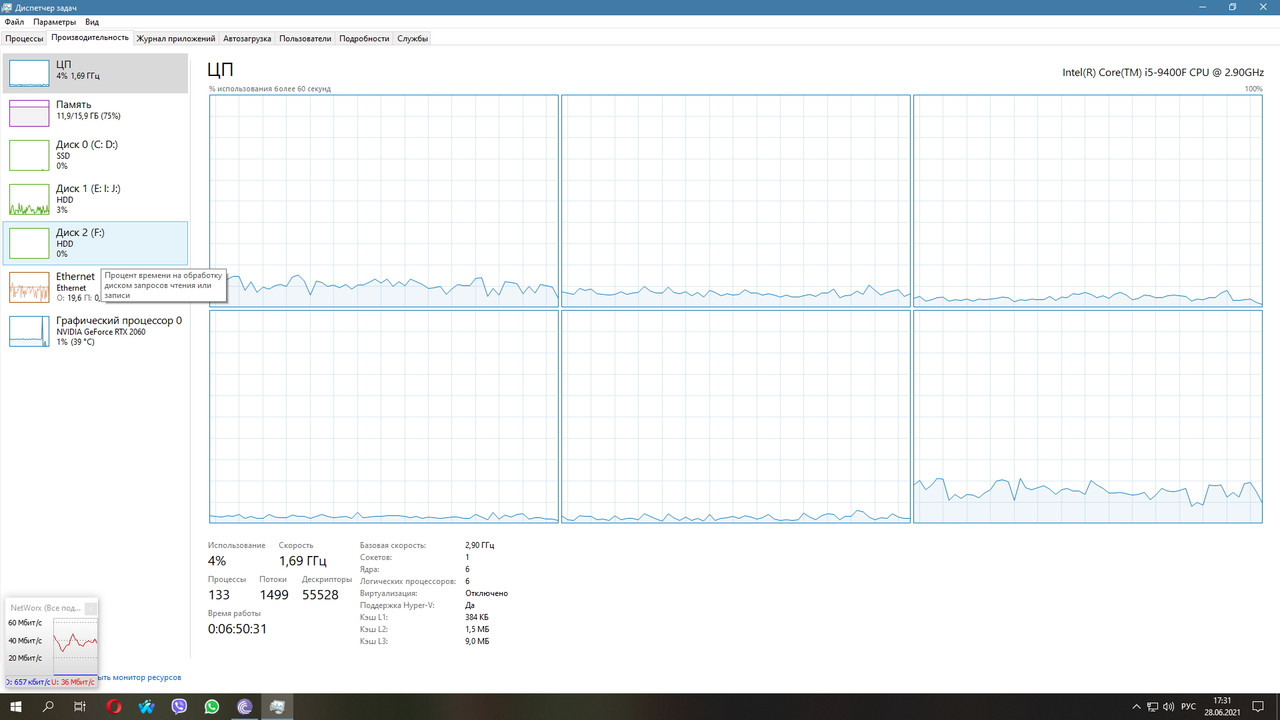Click the processes count 133

pyautogui.click(x=219, y=595)
